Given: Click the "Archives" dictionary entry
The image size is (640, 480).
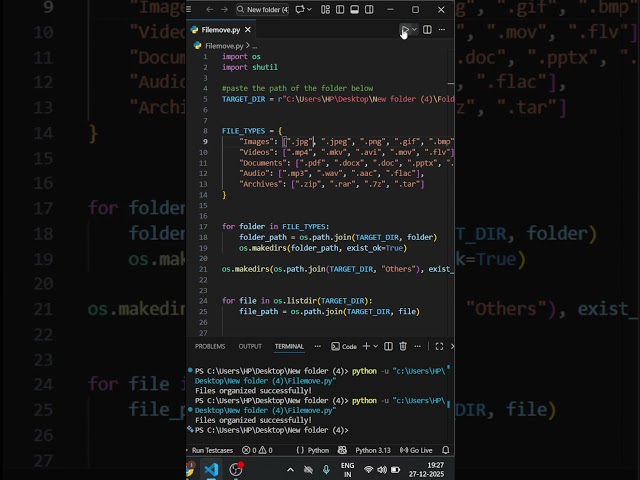Looking at the screenshot, I should (332, 184).
